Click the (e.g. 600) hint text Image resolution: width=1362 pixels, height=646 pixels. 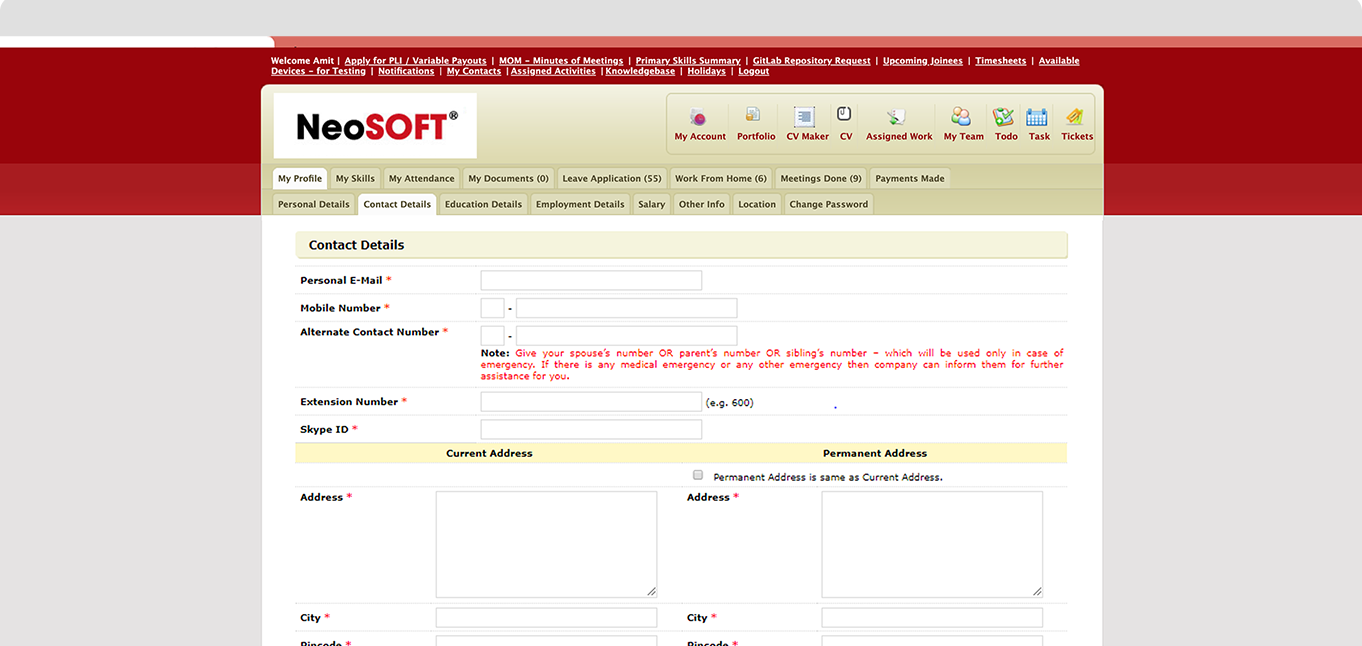730,403
